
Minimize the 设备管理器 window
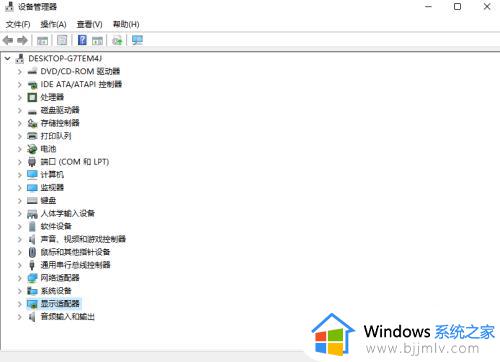pyautogui.click(x=428, y=7)
